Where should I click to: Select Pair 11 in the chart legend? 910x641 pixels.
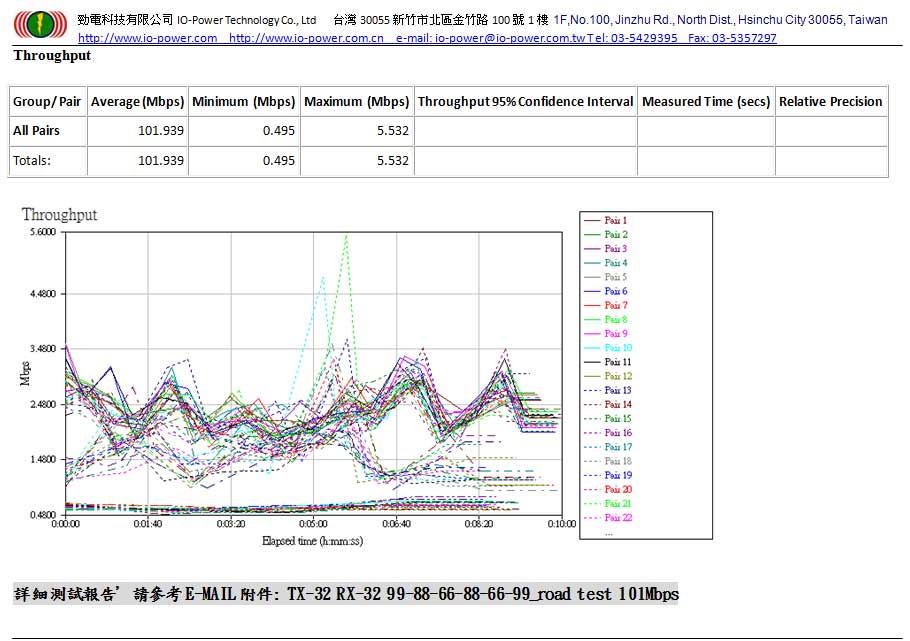(x=618, y=362)
